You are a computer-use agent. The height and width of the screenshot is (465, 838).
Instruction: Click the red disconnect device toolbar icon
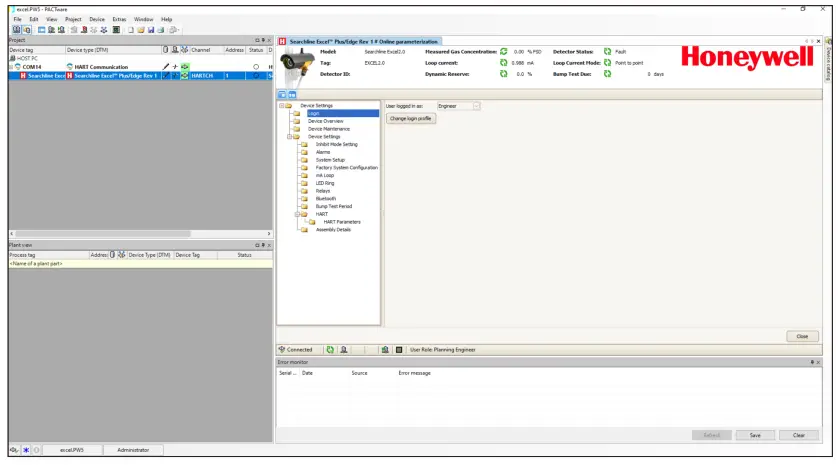(x=84, y=30)
